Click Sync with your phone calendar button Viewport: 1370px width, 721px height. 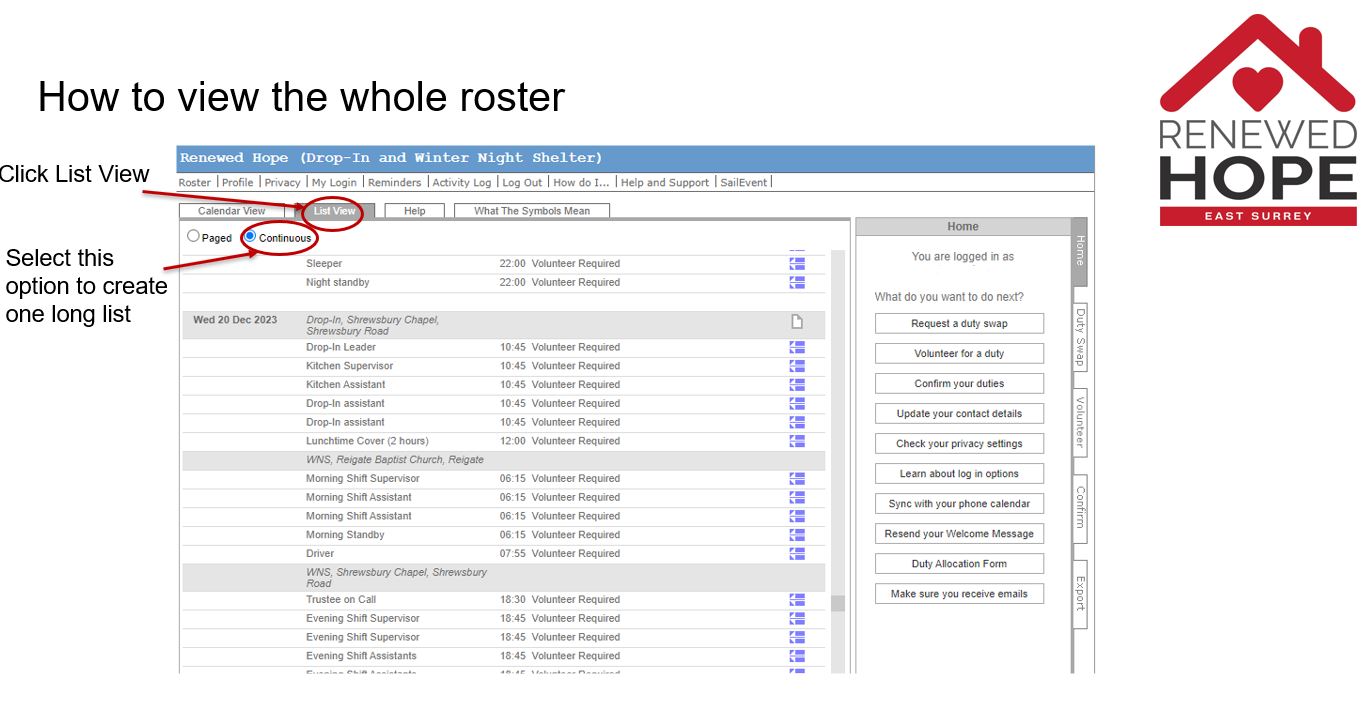click(959, 504)
